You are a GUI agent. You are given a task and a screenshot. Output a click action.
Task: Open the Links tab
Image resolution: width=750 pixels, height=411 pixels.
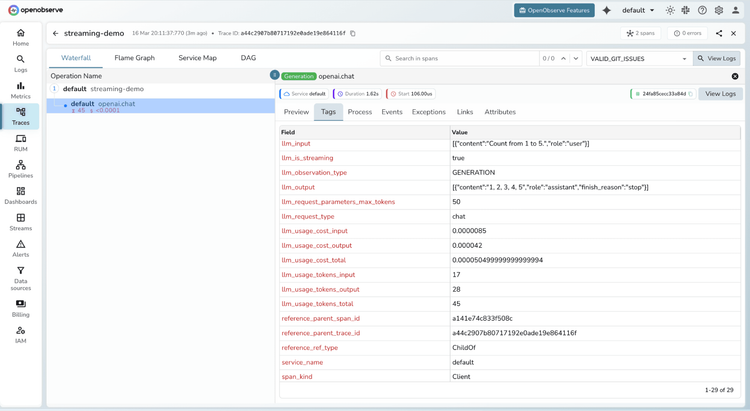click(x=465, y=112)
